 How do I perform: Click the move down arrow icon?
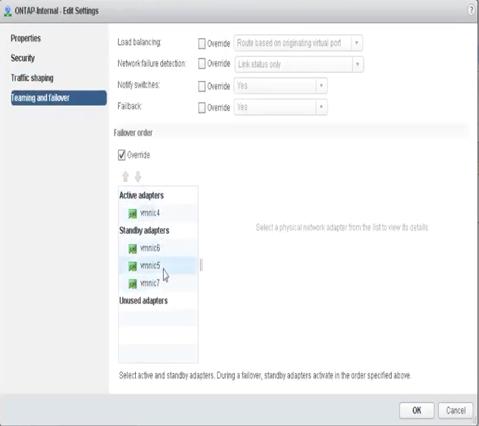coord(138,176)
